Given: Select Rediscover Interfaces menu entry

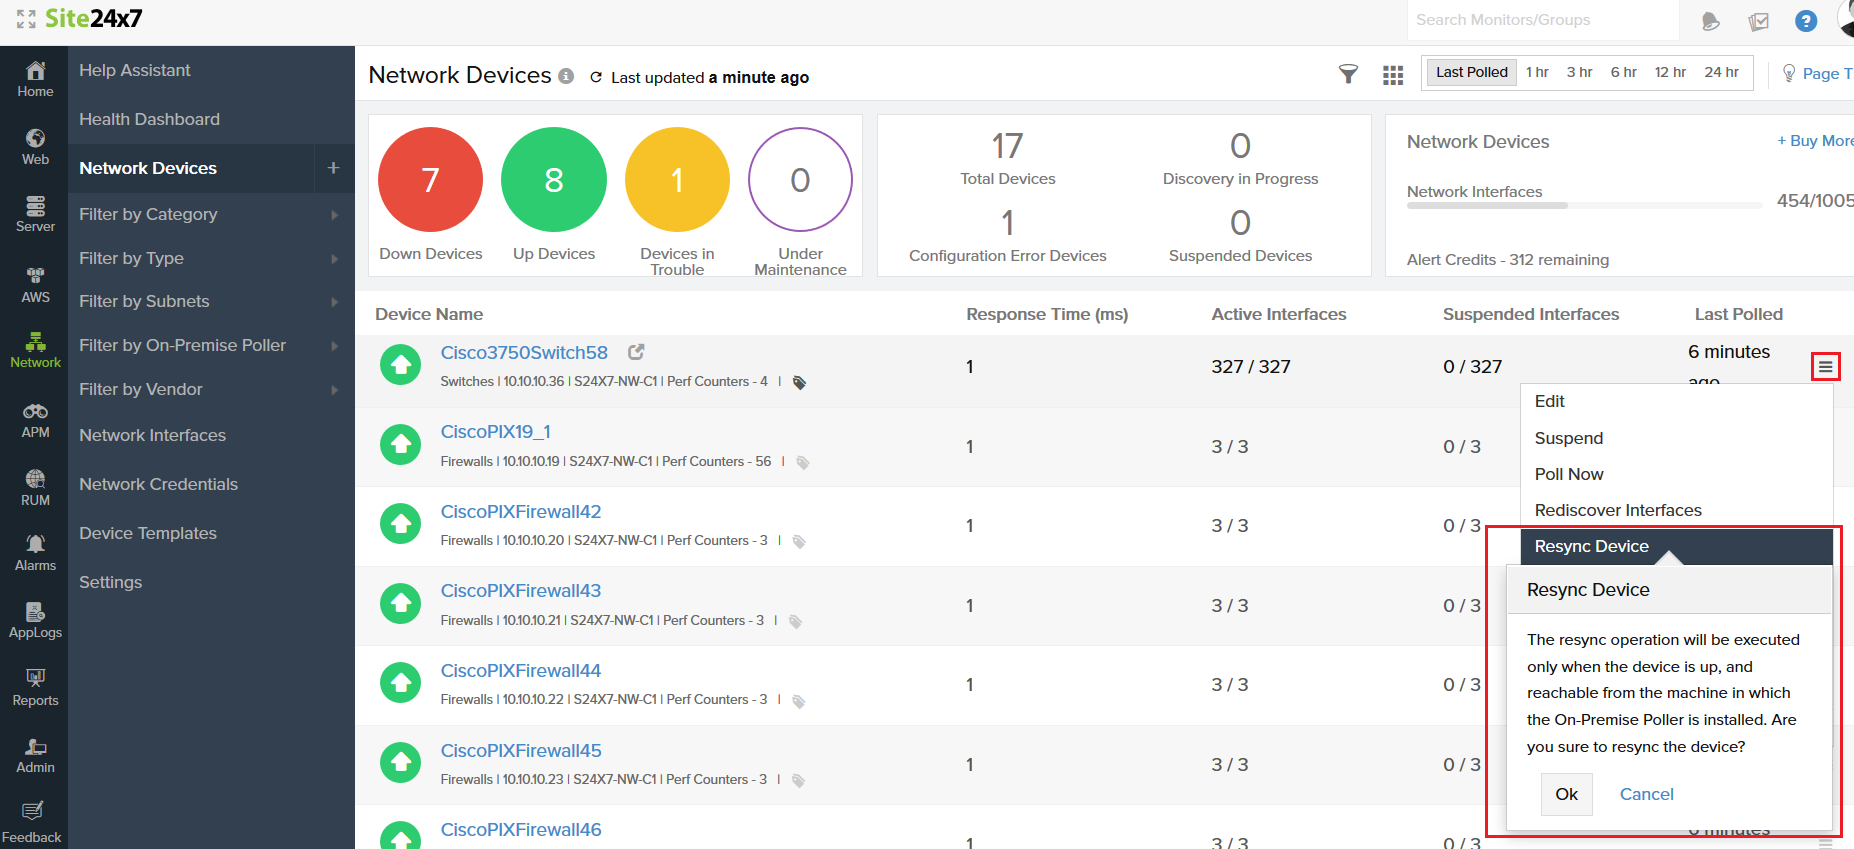Looking at the screenshot, I should click(1617, 510).
